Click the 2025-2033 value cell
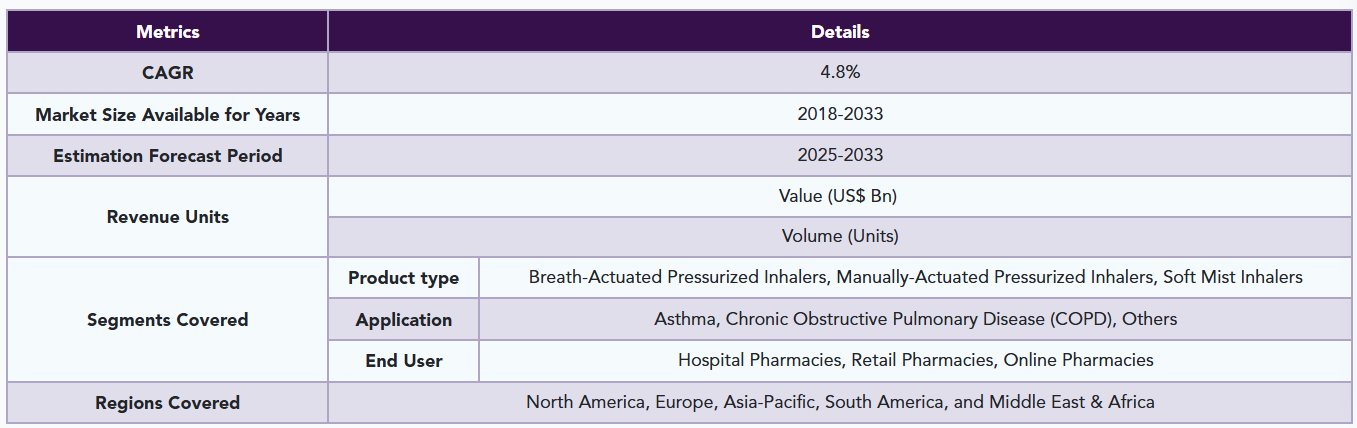The width and height of the screenshot is (1357, 428). coord(840,155)
